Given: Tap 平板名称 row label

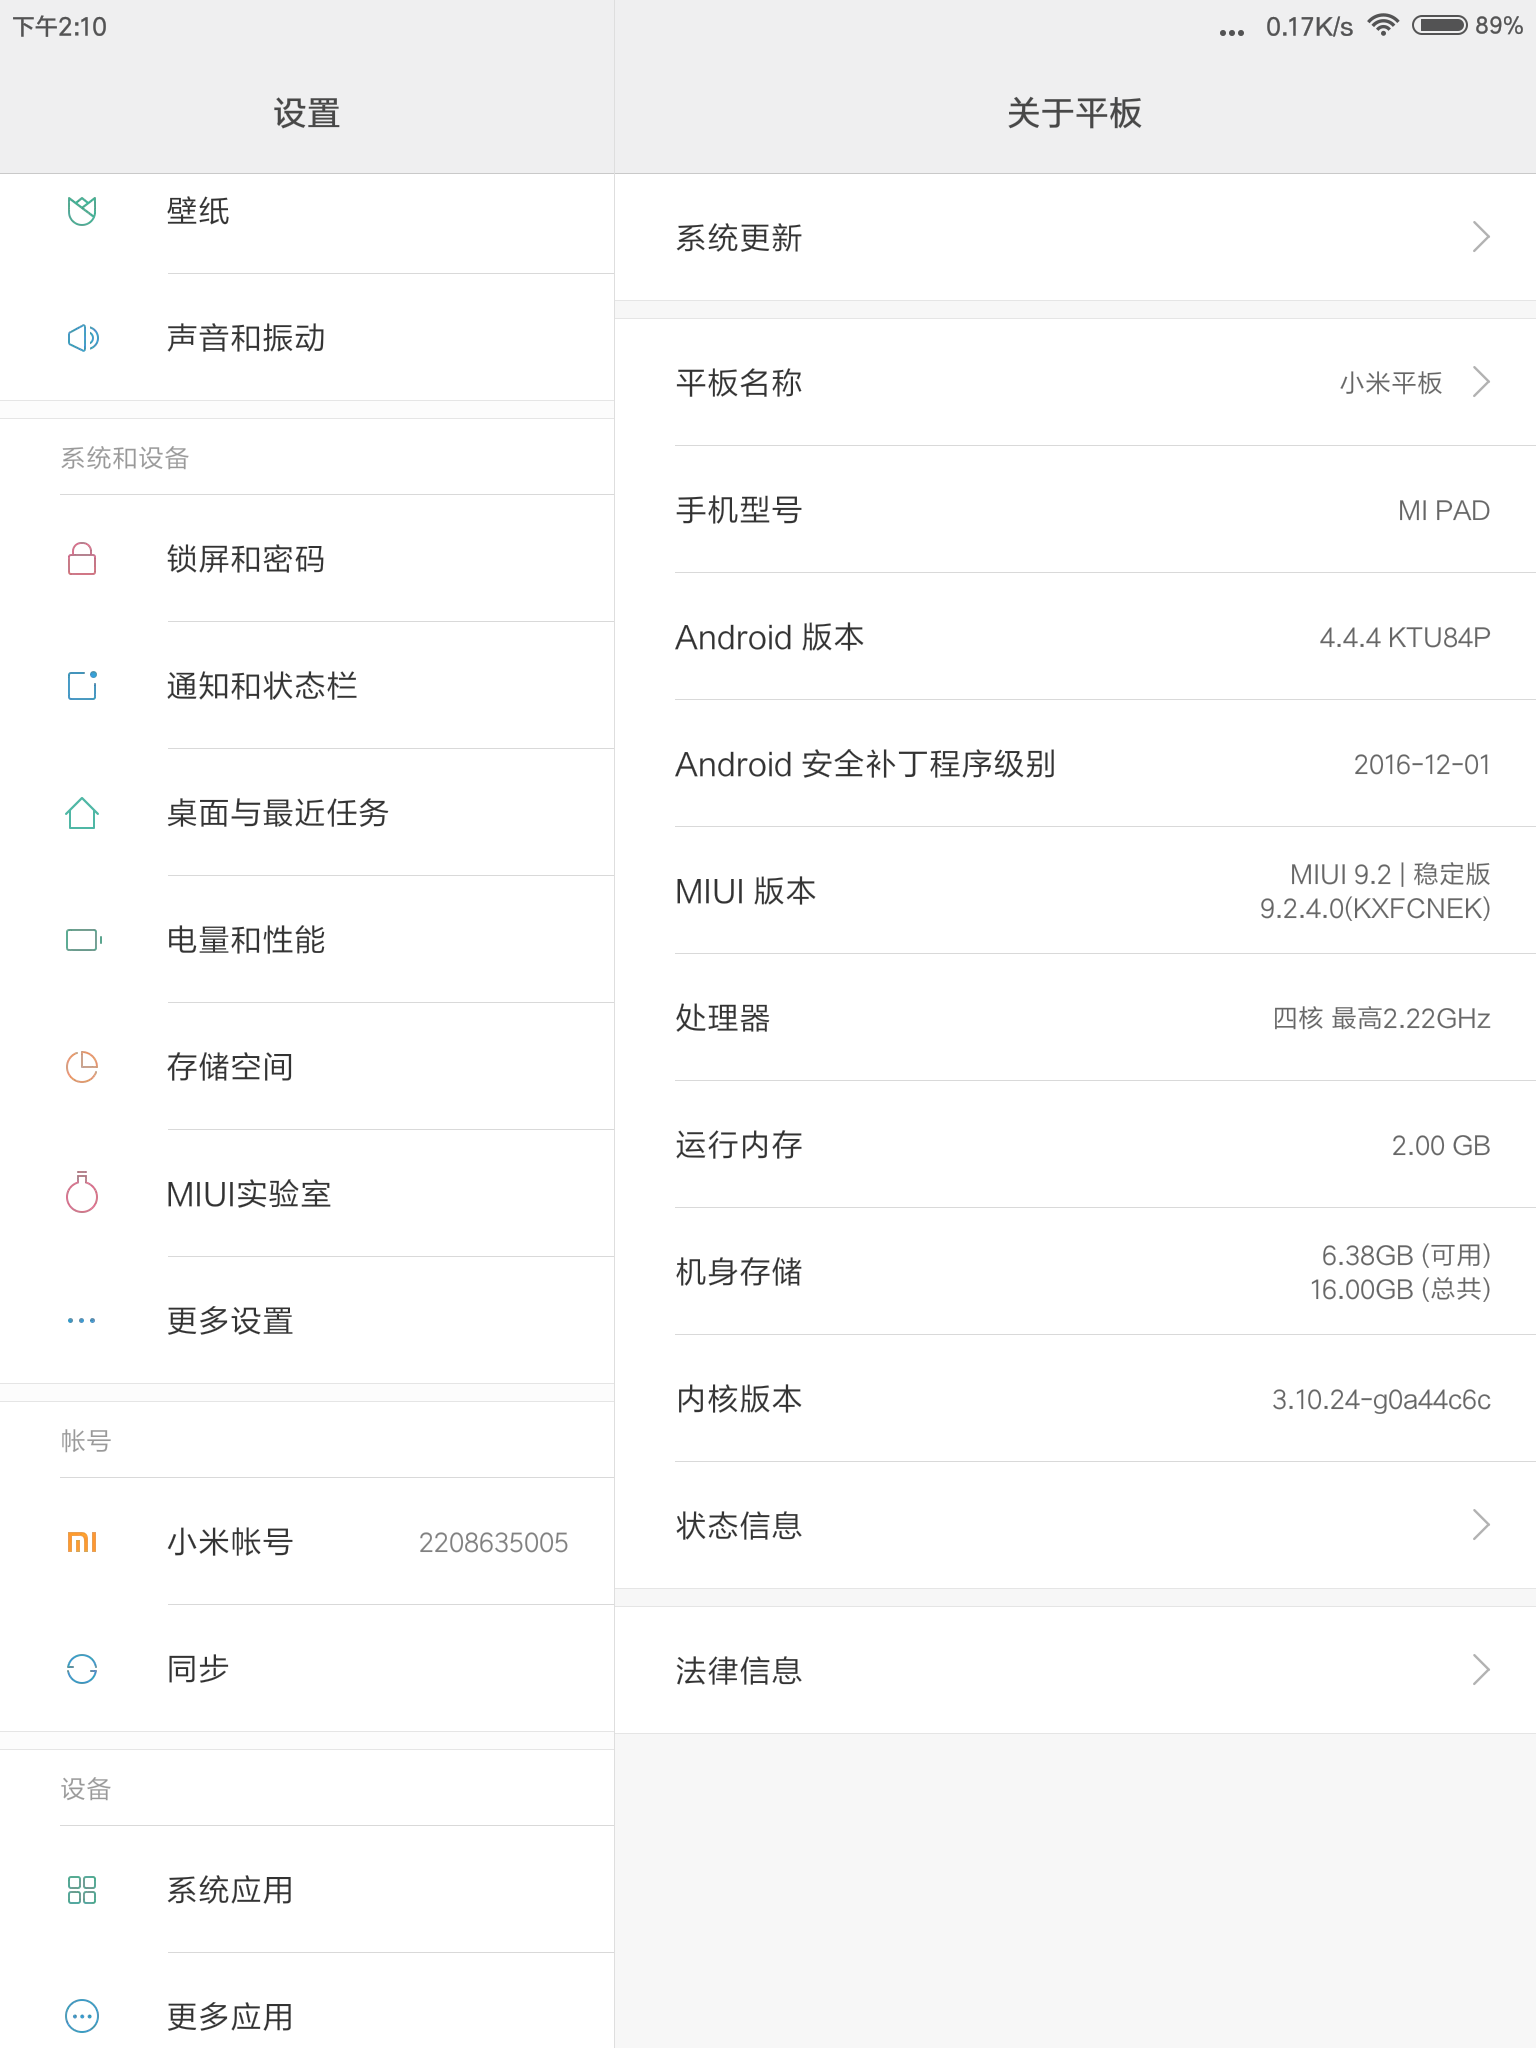Looking at the screenshot, I should [x=739, y=382].
